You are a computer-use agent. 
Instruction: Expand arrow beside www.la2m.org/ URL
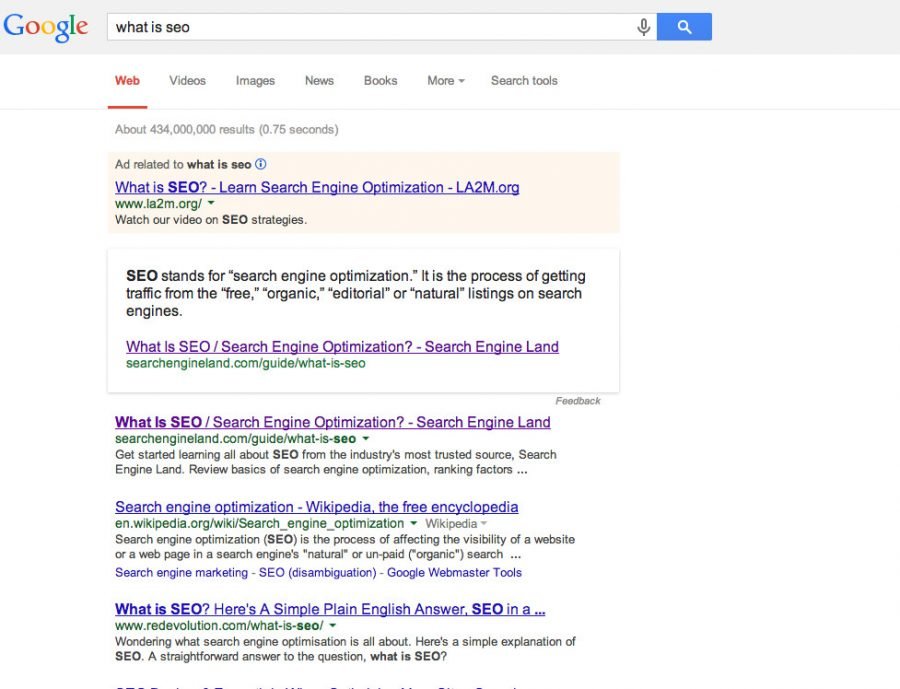pos(211,203)
